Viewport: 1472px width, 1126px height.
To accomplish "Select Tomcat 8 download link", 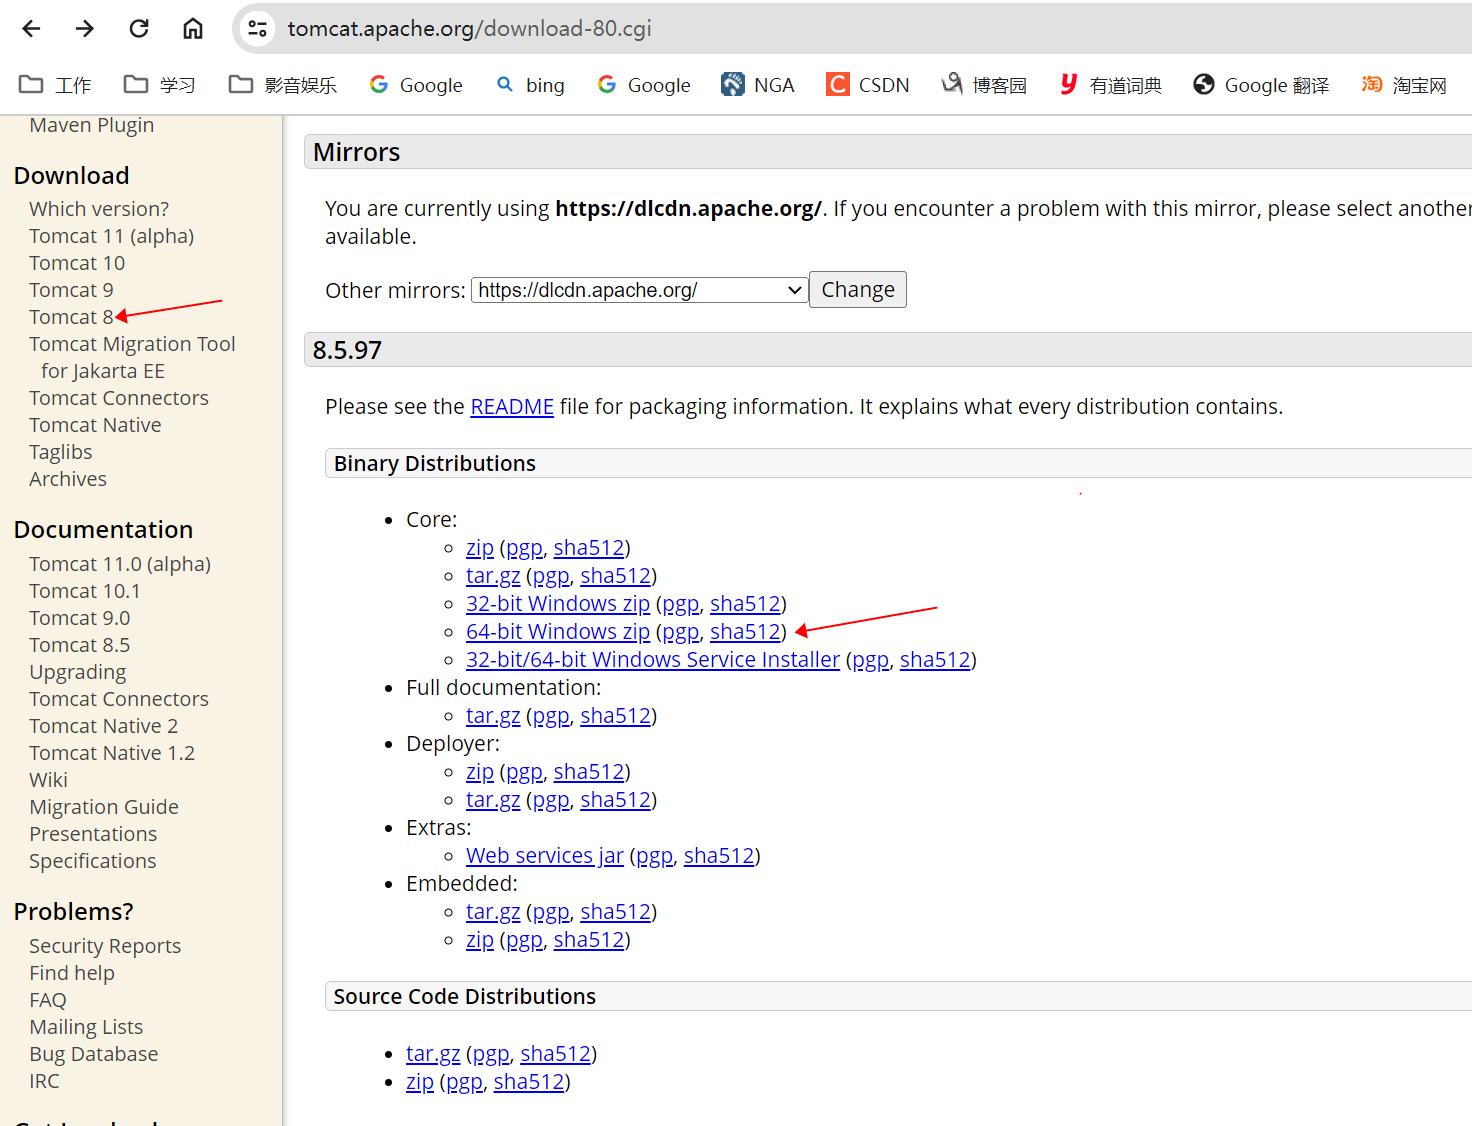I will click(71, 317).
